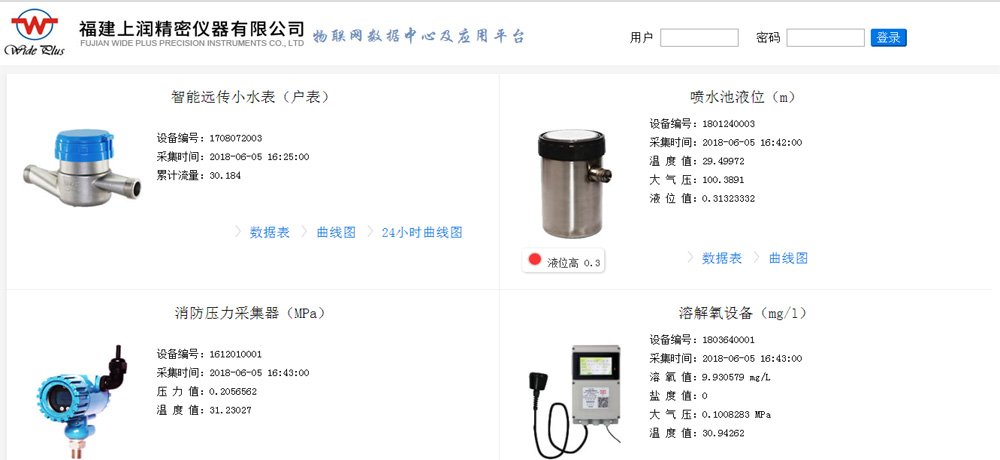Click the red 液位高 alarm indicator dot
This screenshot has height=460, width=1000.
pos(534,260)
